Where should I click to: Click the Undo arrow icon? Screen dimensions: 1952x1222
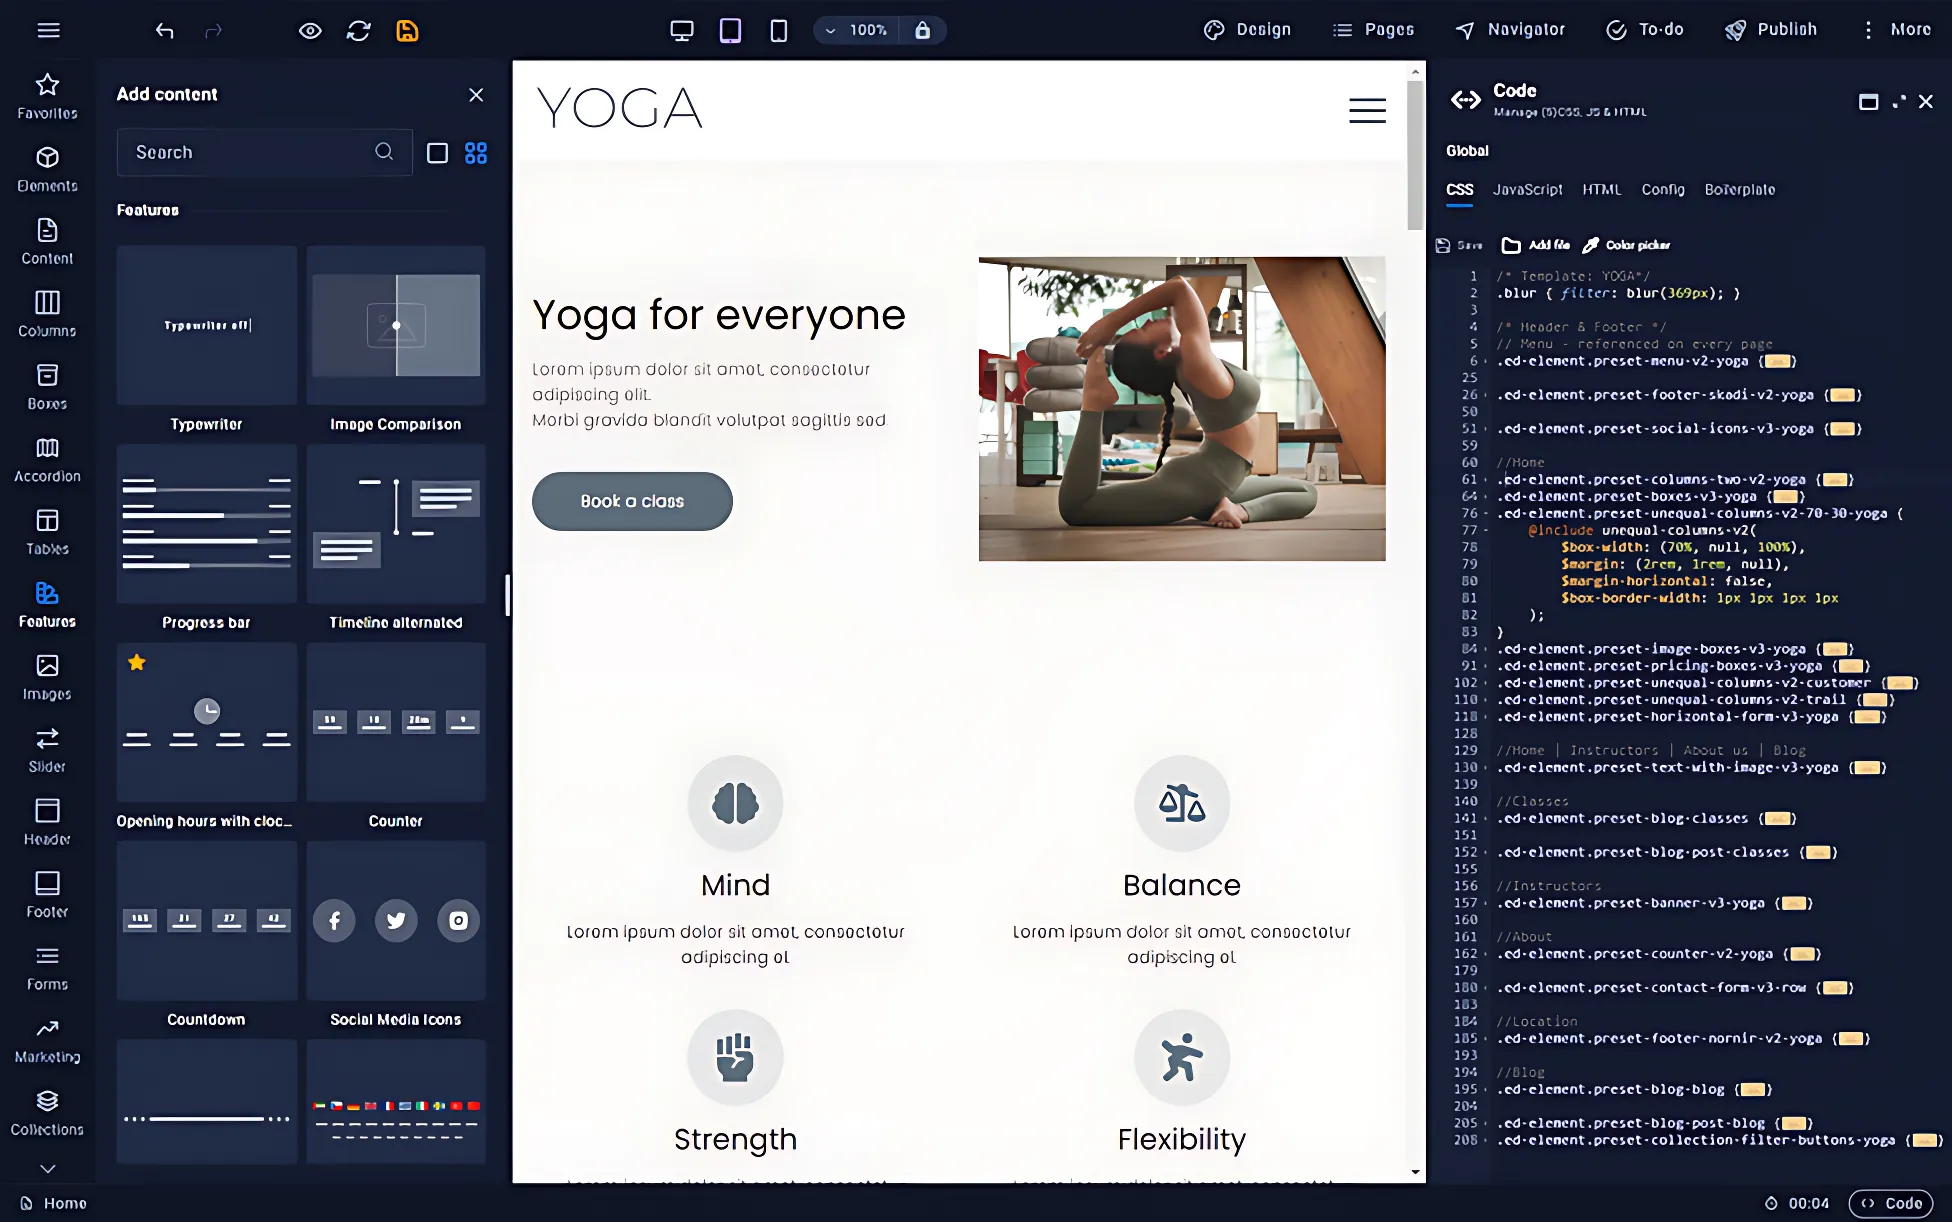point(165,31)
